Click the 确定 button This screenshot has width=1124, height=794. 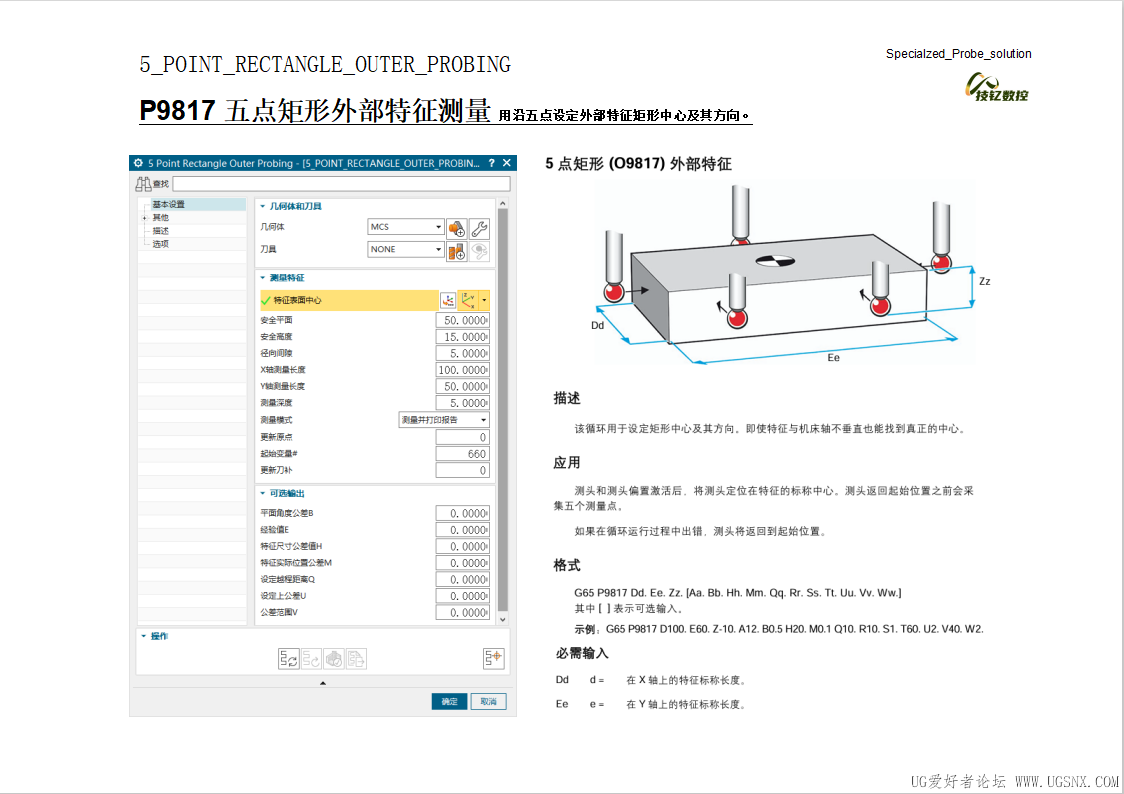click(x=449, y=702)
